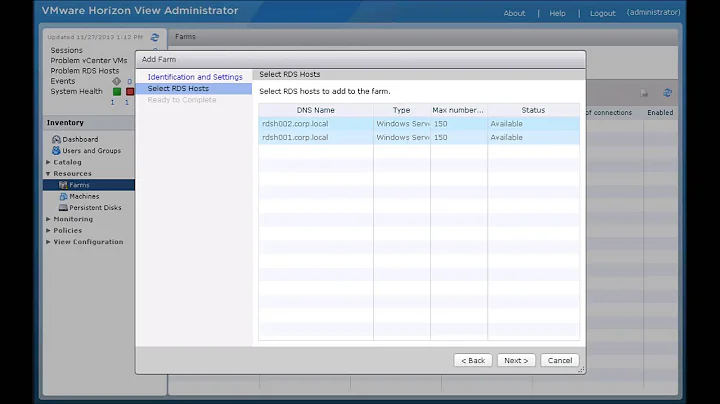Click Available status for rdsh001.corp.local
The height and width of the screenshot is (404, 720).
coord(506,137)
